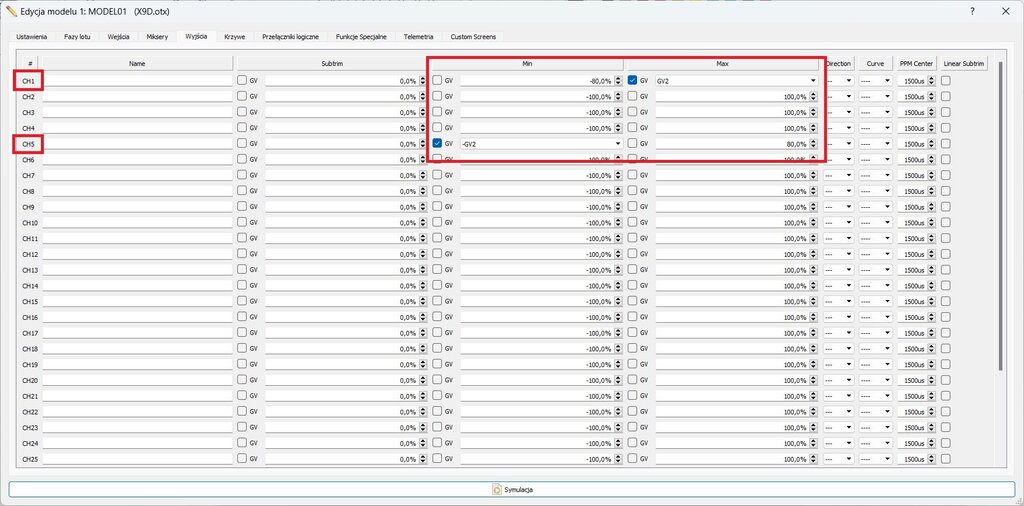Viewport: 1024px width, 506px height.
Task: Click the CH1 label button
Action: coord(28,80)
